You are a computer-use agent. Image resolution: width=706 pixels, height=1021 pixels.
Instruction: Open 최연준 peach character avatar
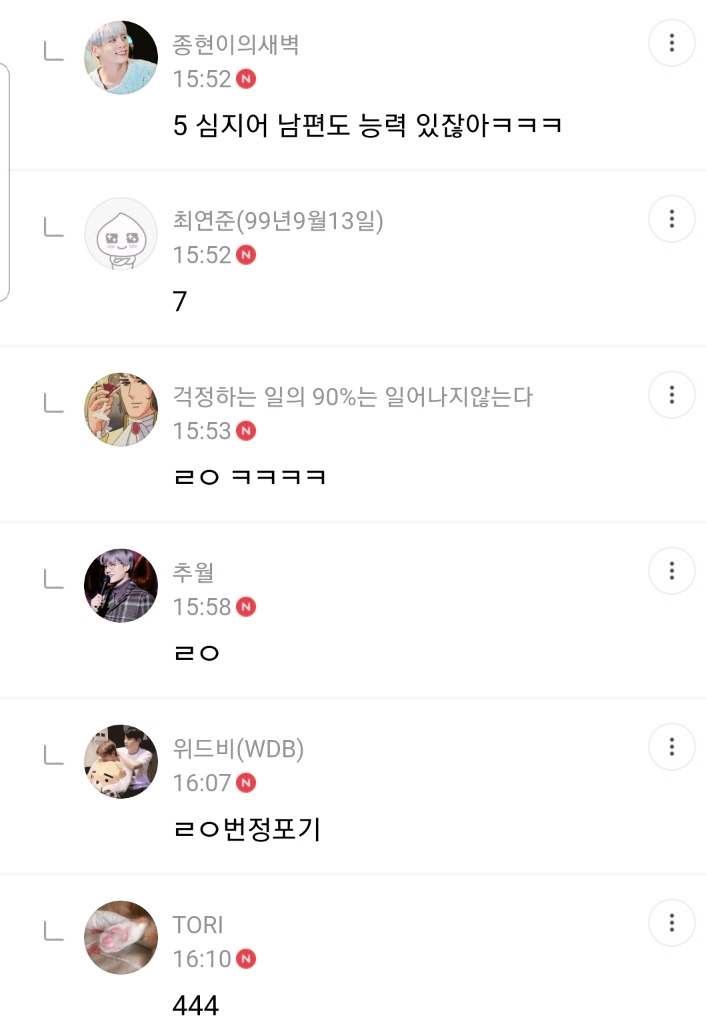(x=121, y=234)
